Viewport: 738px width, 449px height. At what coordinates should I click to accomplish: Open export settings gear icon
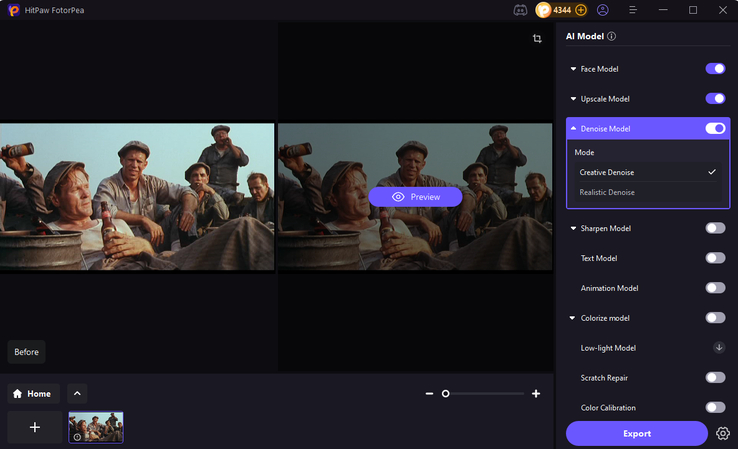point(723,433)
